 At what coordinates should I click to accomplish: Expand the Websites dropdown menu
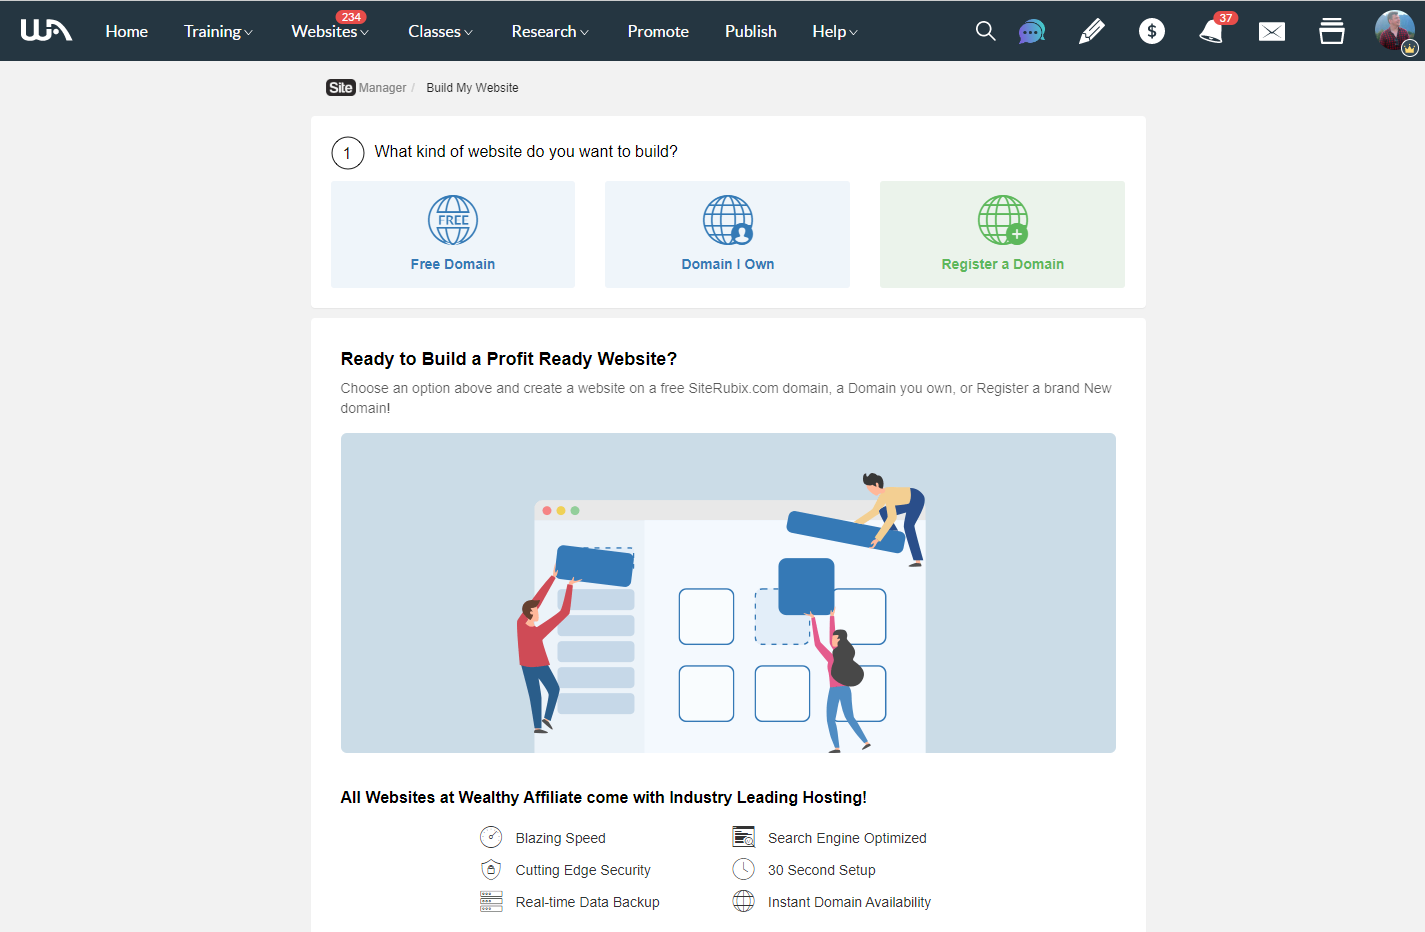coord(330,31)
